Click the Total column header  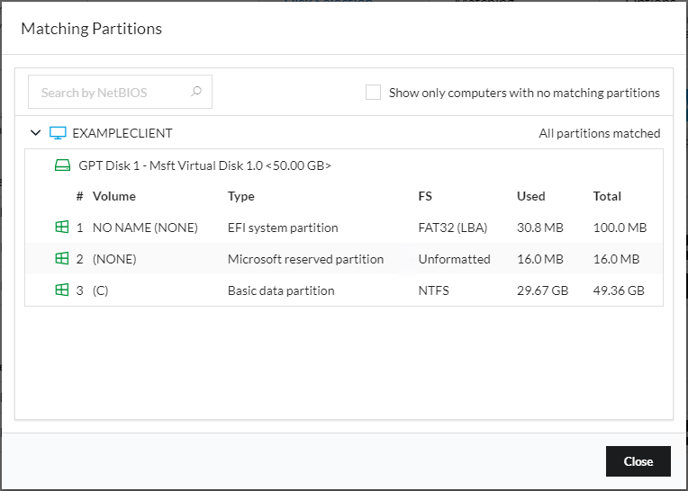(x=607, y=196)
